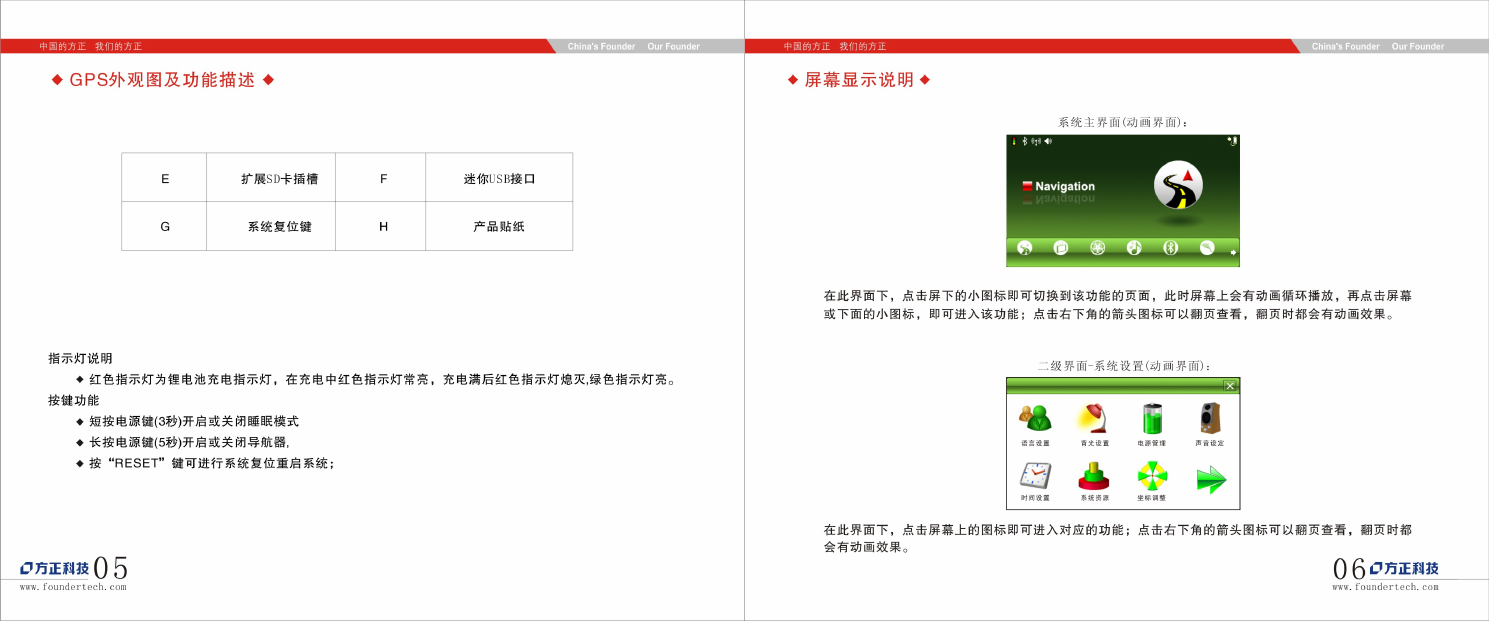Image resolution: width=1489 pixels, height=621 pixels.
Task: Open 坐标调整 calibration target icon
Action: [1152, 476]
